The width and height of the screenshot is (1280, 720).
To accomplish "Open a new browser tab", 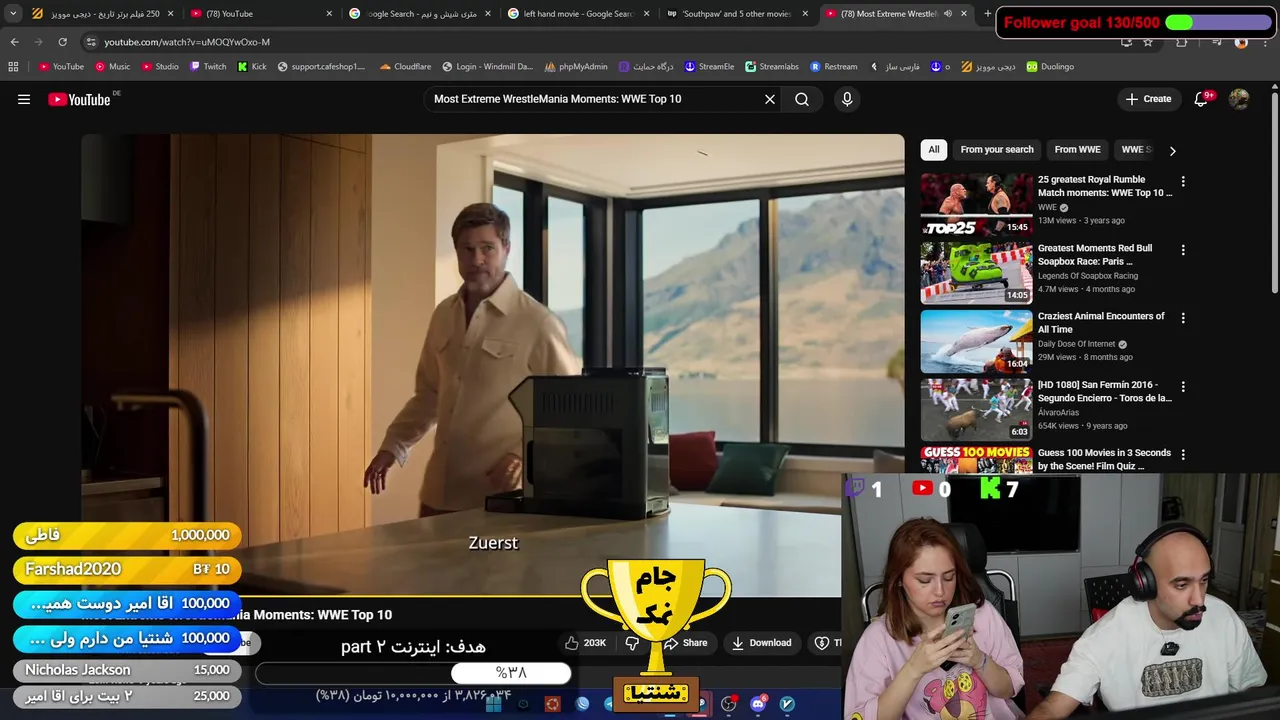I will (987, 14).
